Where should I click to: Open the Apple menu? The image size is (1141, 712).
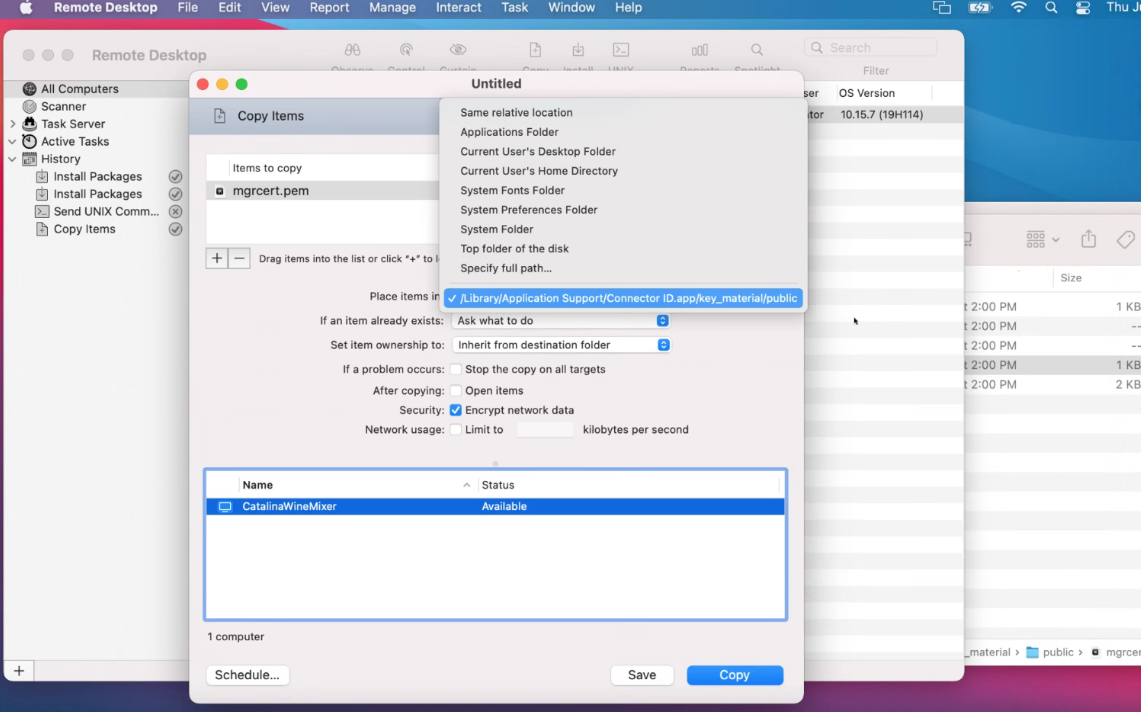25,8
